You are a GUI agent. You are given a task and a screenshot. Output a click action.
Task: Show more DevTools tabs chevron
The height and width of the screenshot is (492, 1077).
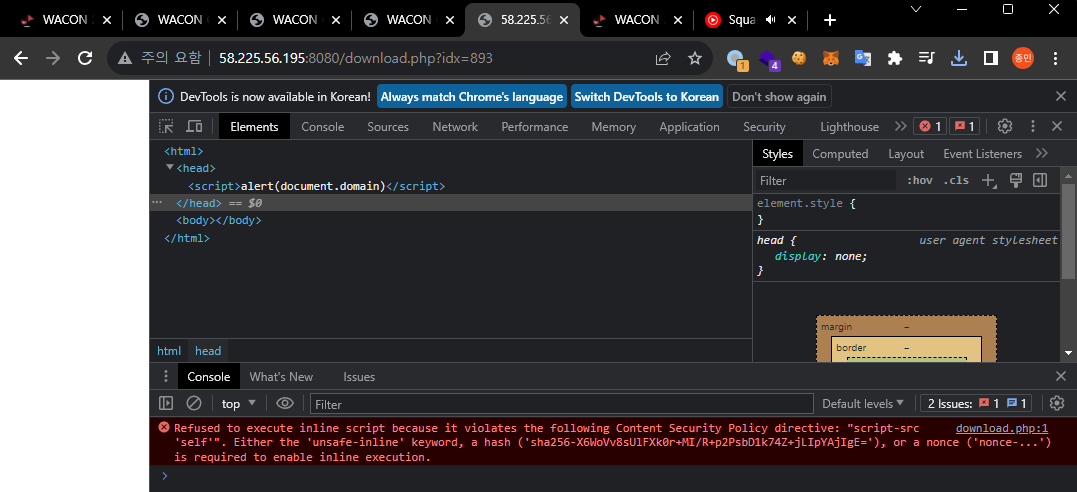coord(900,126)
